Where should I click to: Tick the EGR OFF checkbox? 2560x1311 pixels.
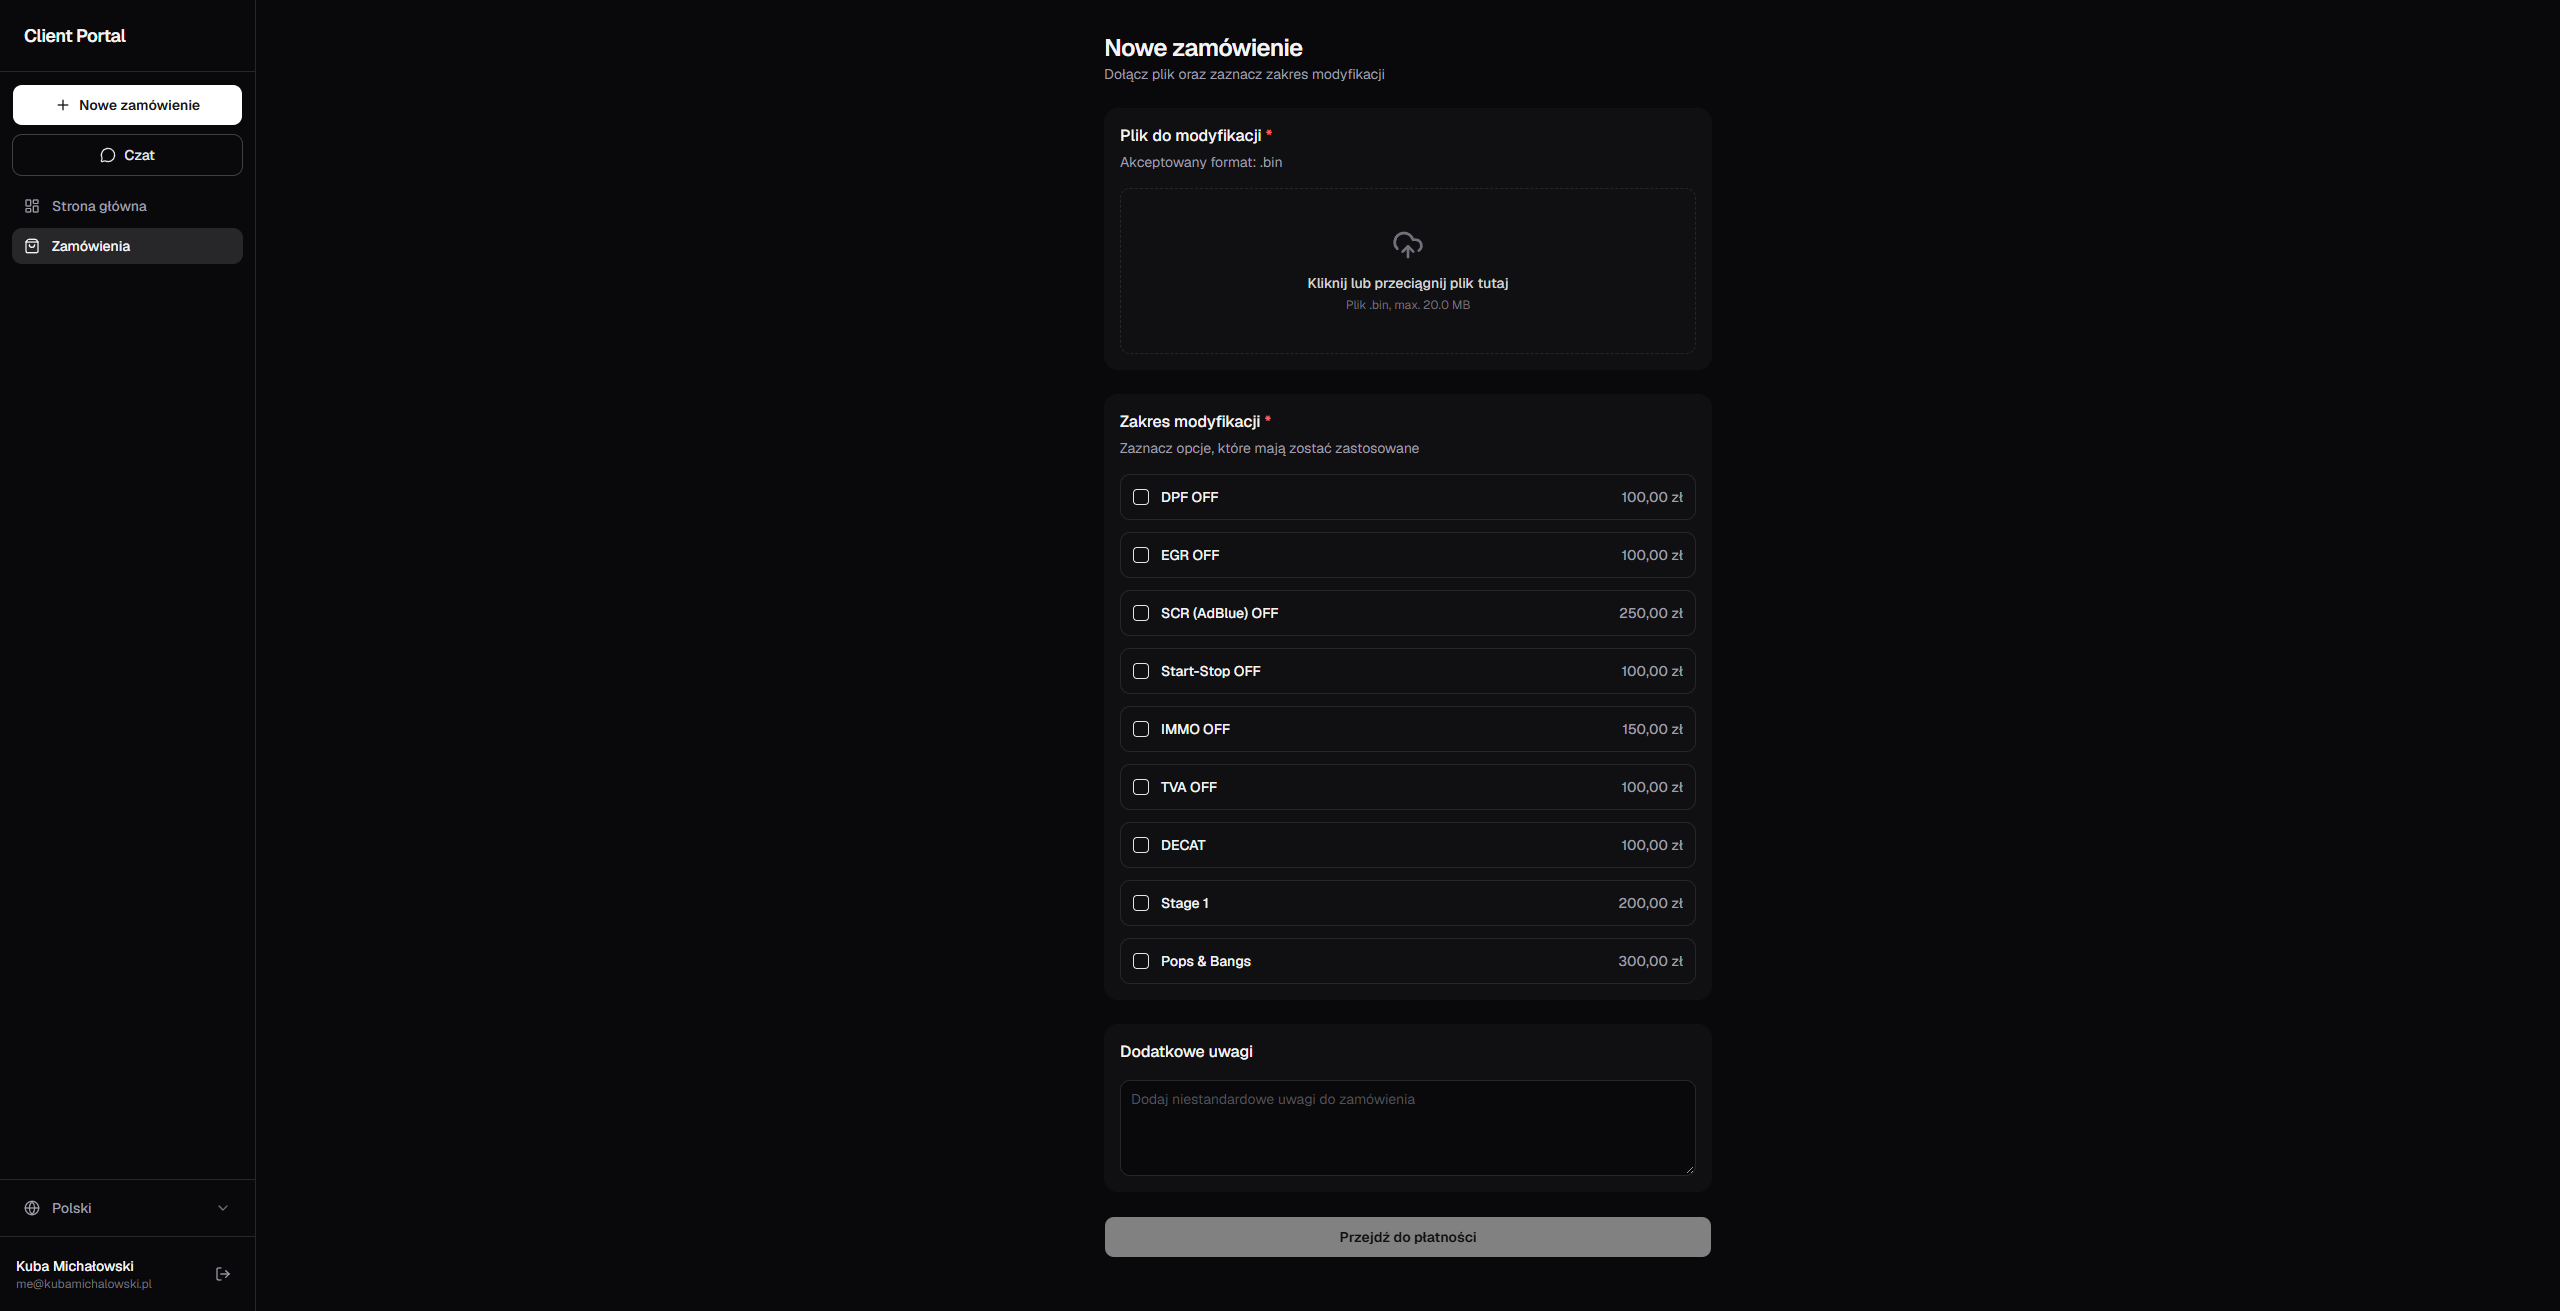1141,555
